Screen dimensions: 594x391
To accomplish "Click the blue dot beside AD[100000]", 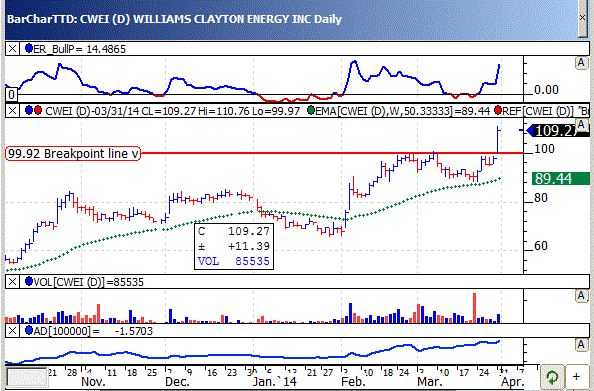I will pyautogui.click(x=29, y=331).
